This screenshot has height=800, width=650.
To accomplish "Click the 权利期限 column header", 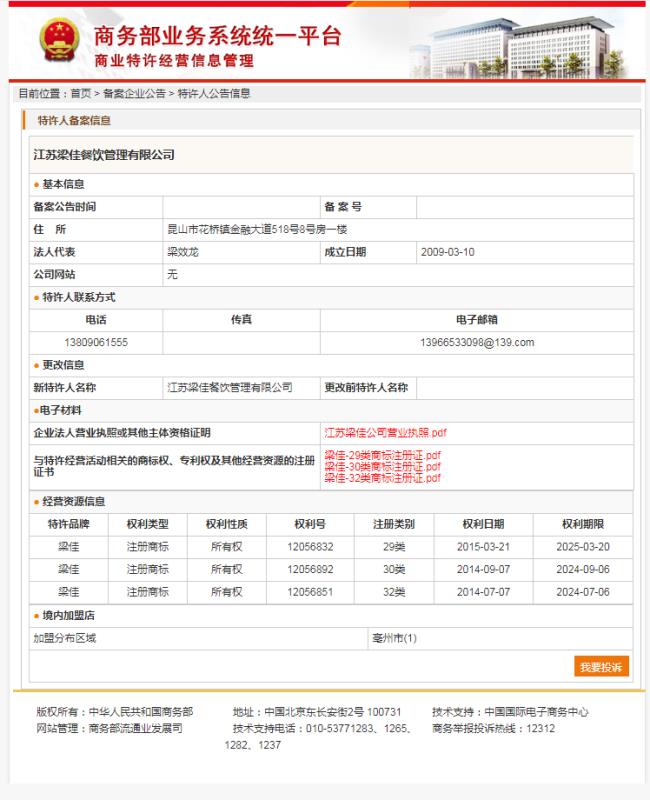I will 583,524.
